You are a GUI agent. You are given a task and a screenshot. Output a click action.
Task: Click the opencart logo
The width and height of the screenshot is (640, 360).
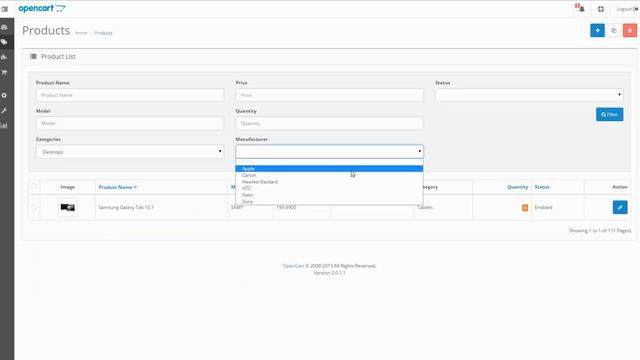point(42,9)
